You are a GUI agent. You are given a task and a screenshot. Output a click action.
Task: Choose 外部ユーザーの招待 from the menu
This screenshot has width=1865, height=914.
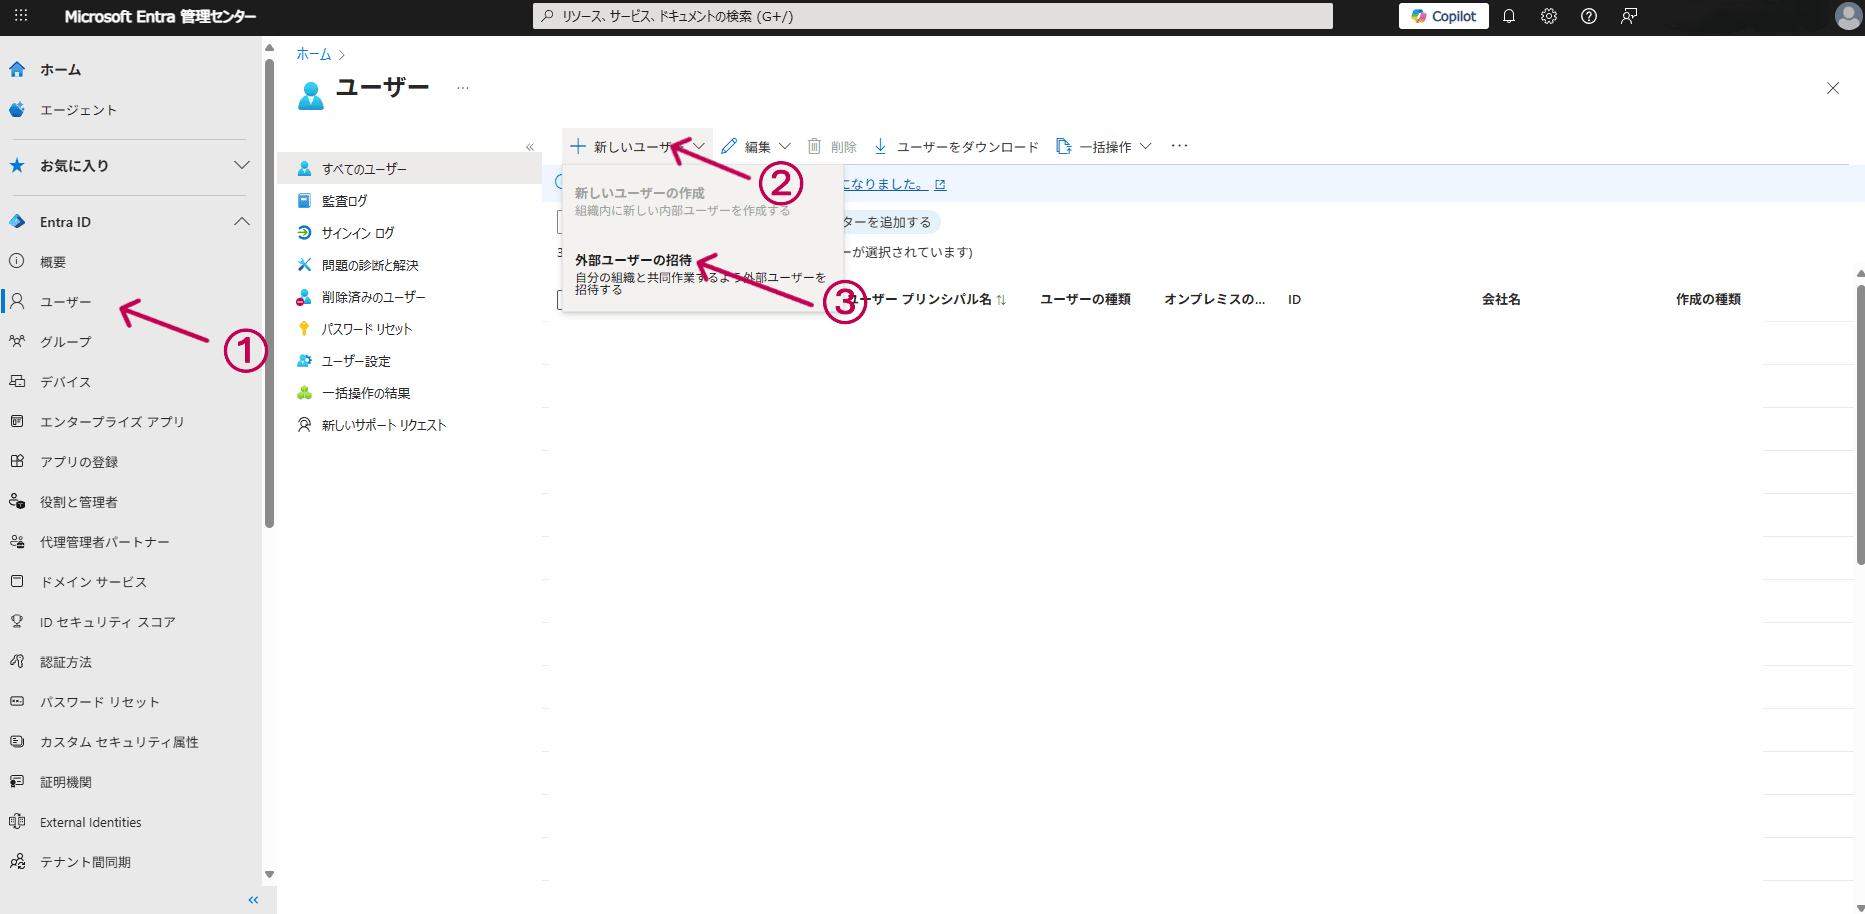click(x=632, y=259)
